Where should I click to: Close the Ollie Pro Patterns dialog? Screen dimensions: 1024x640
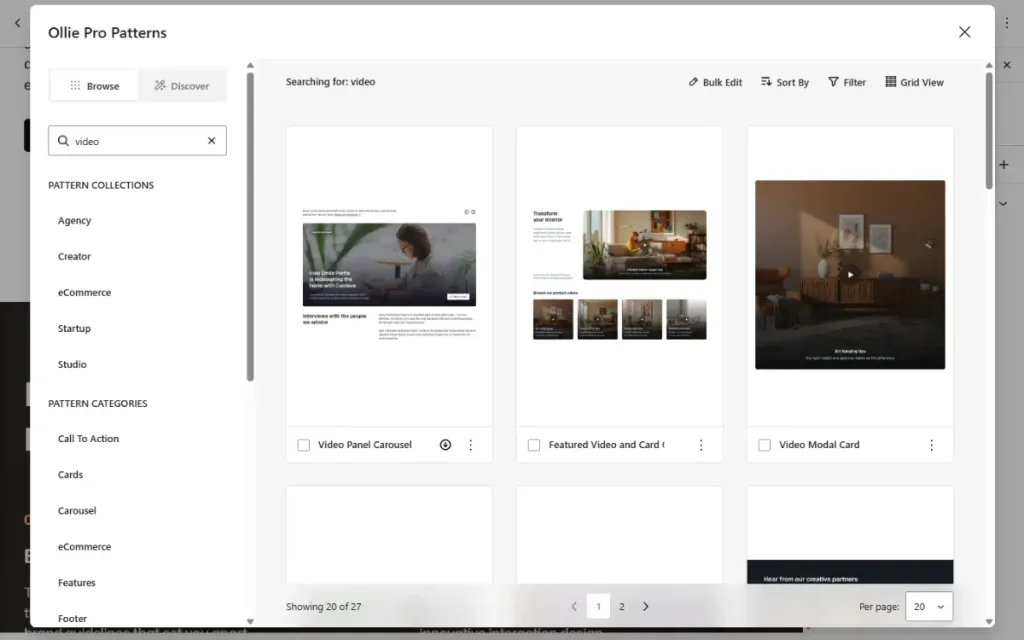point(965,32)
